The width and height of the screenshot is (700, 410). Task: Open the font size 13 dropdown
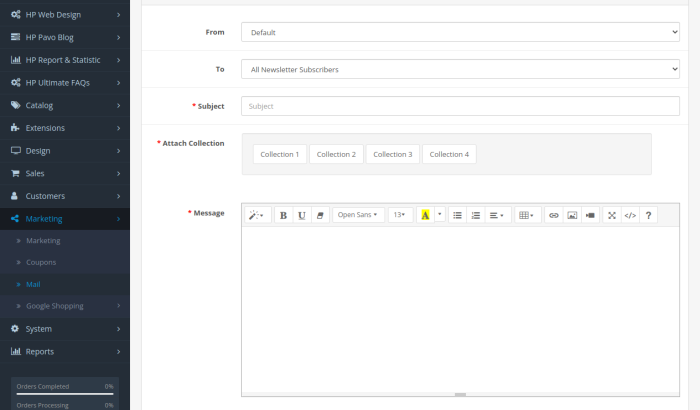[x=400, y=215]
